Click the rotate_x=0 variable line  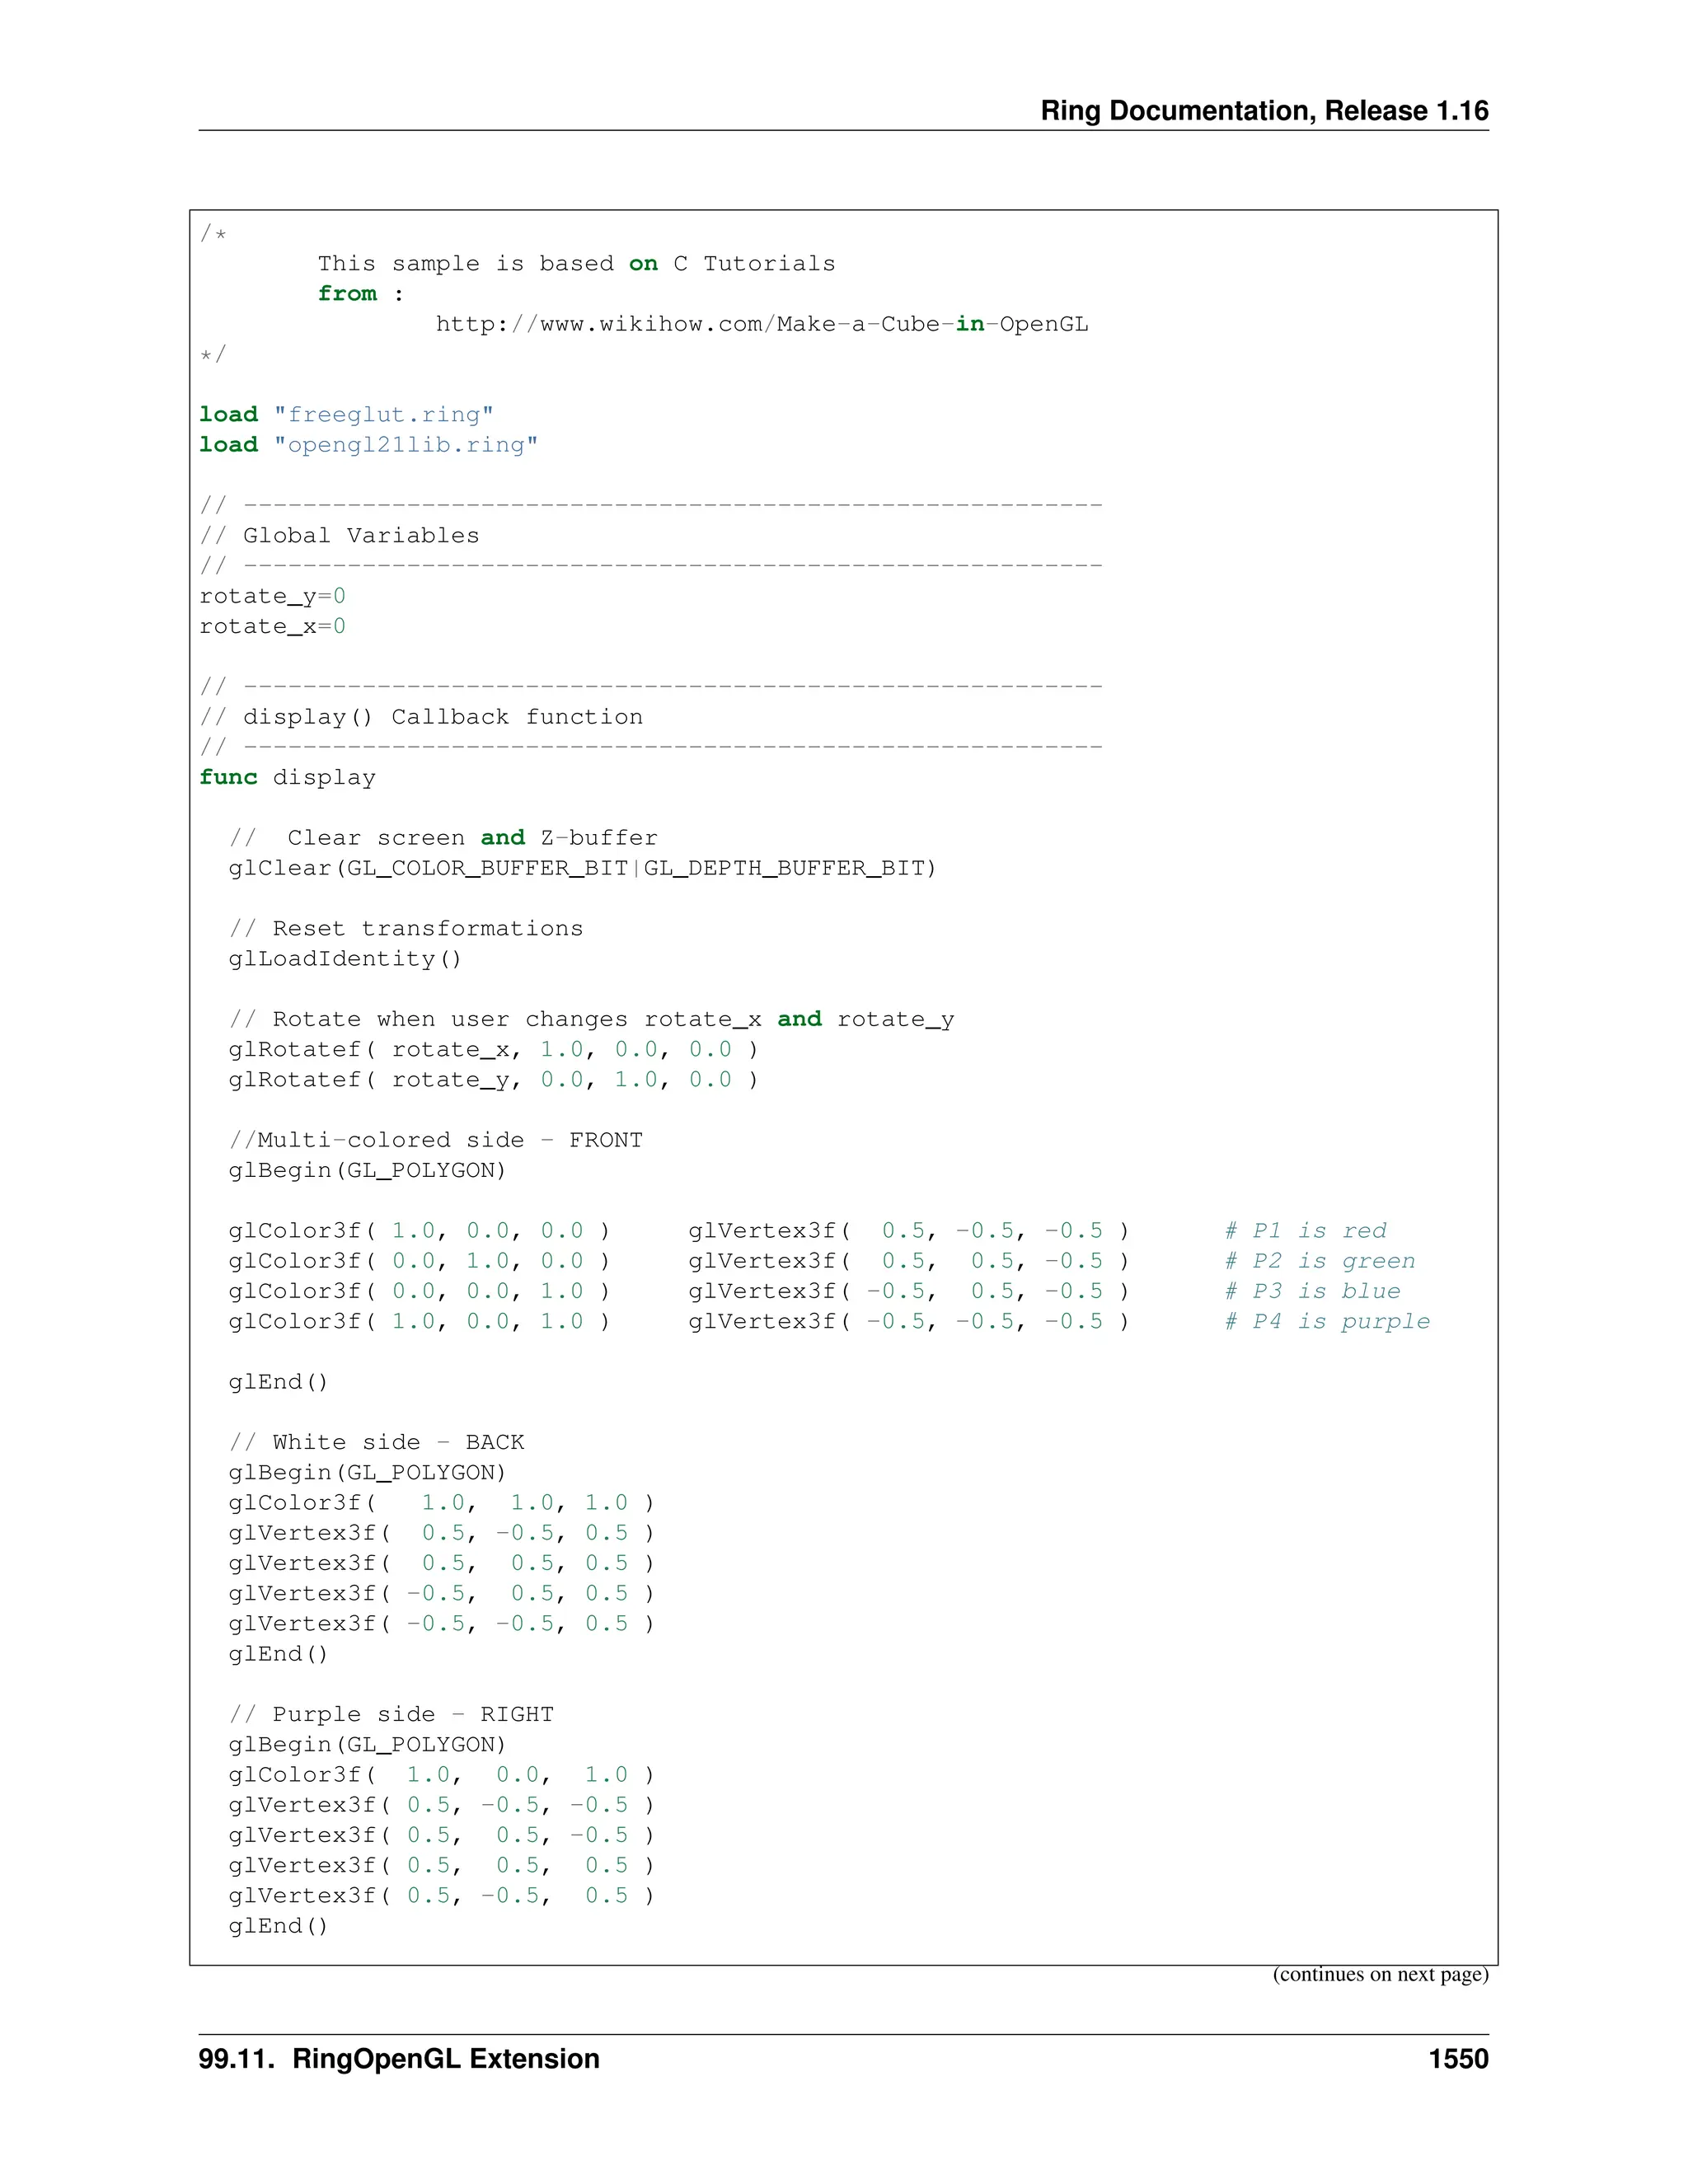click(272, 627)
